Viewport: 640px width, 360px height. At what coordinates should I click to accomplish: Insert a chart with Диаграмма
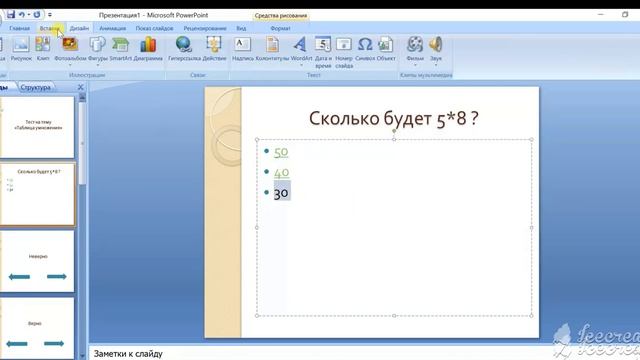coord(148,49)
